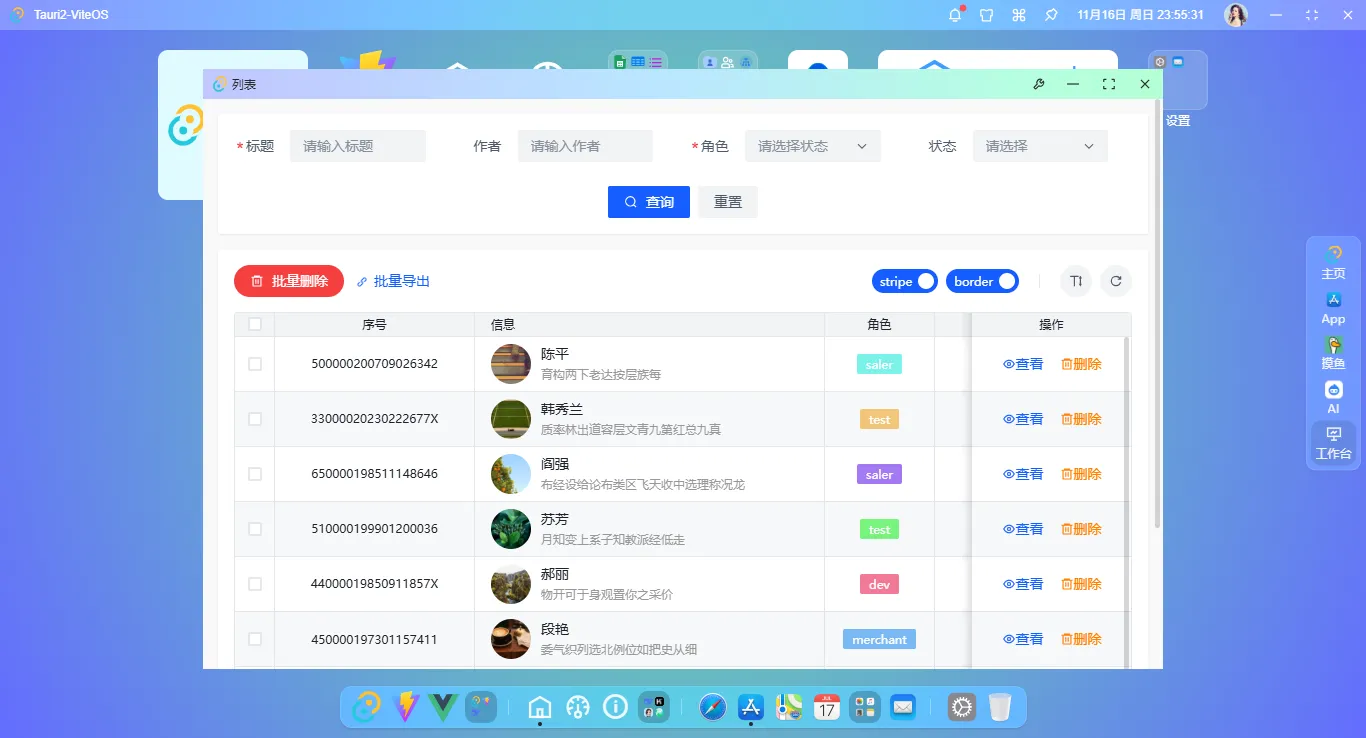Open the AI assistant sidebar icon

pos(1333,396)
